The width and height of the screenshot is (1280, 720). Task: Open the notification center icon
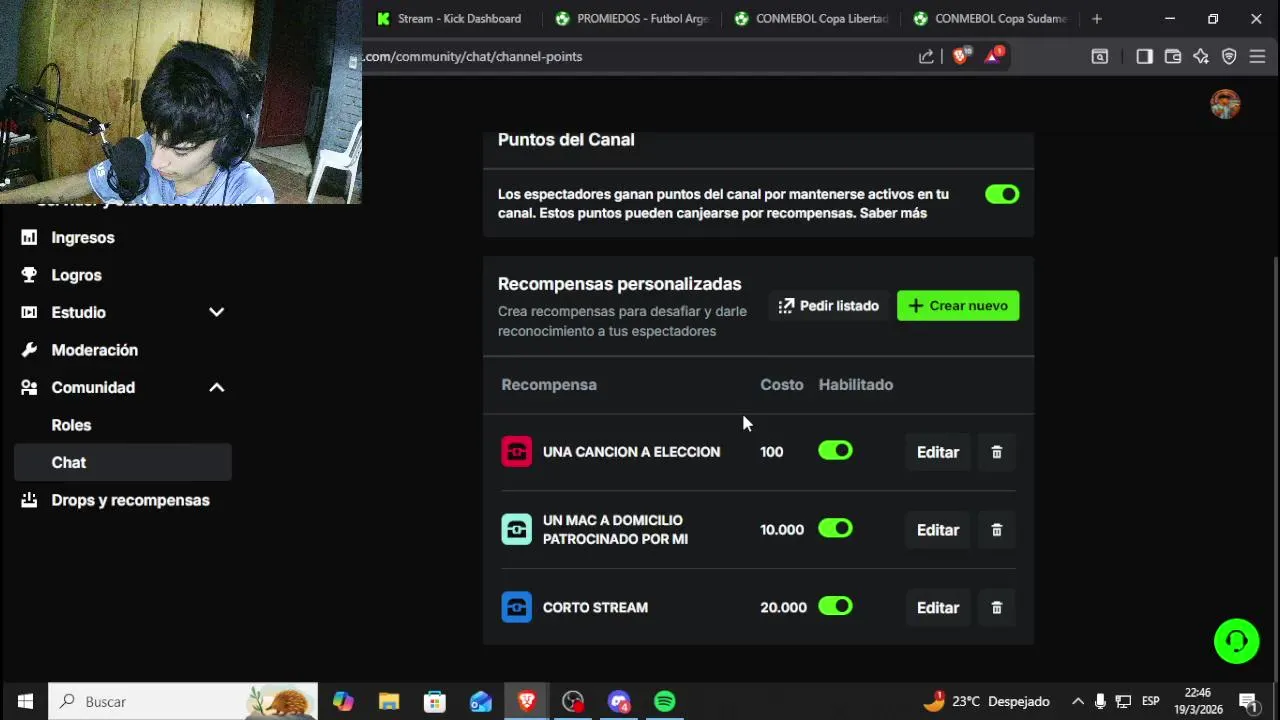(1248, 702)
